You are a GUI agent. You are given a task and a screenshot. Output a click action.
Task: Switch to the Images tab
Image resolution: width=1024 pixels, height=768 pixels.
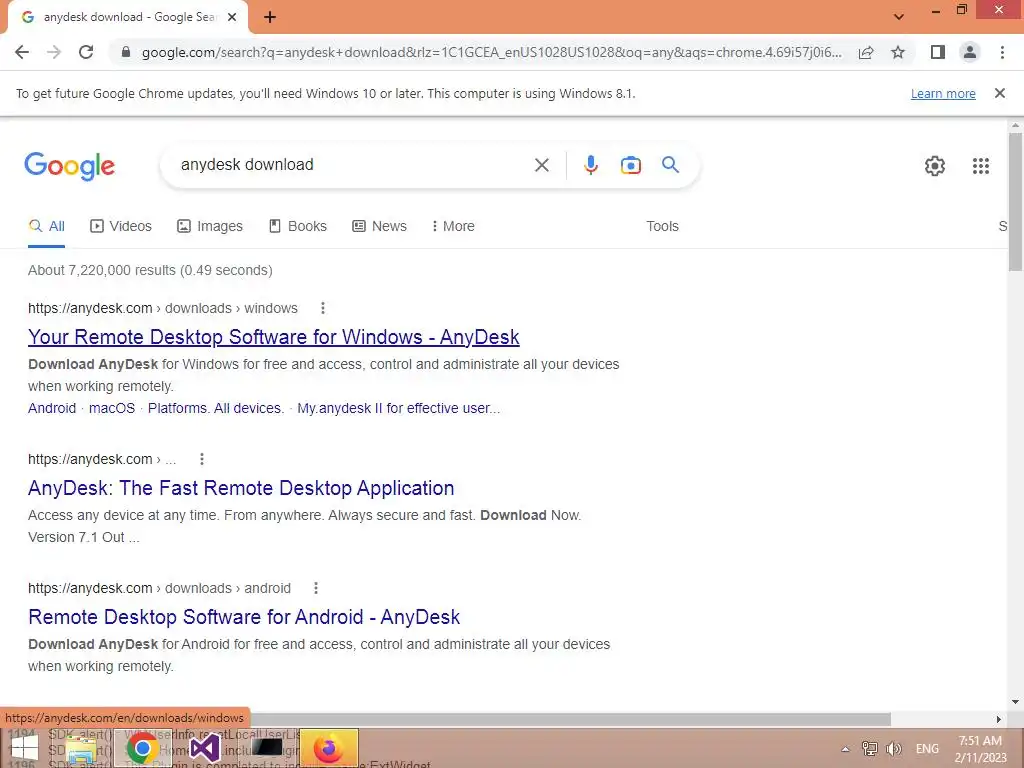click(x=210, y=227)
